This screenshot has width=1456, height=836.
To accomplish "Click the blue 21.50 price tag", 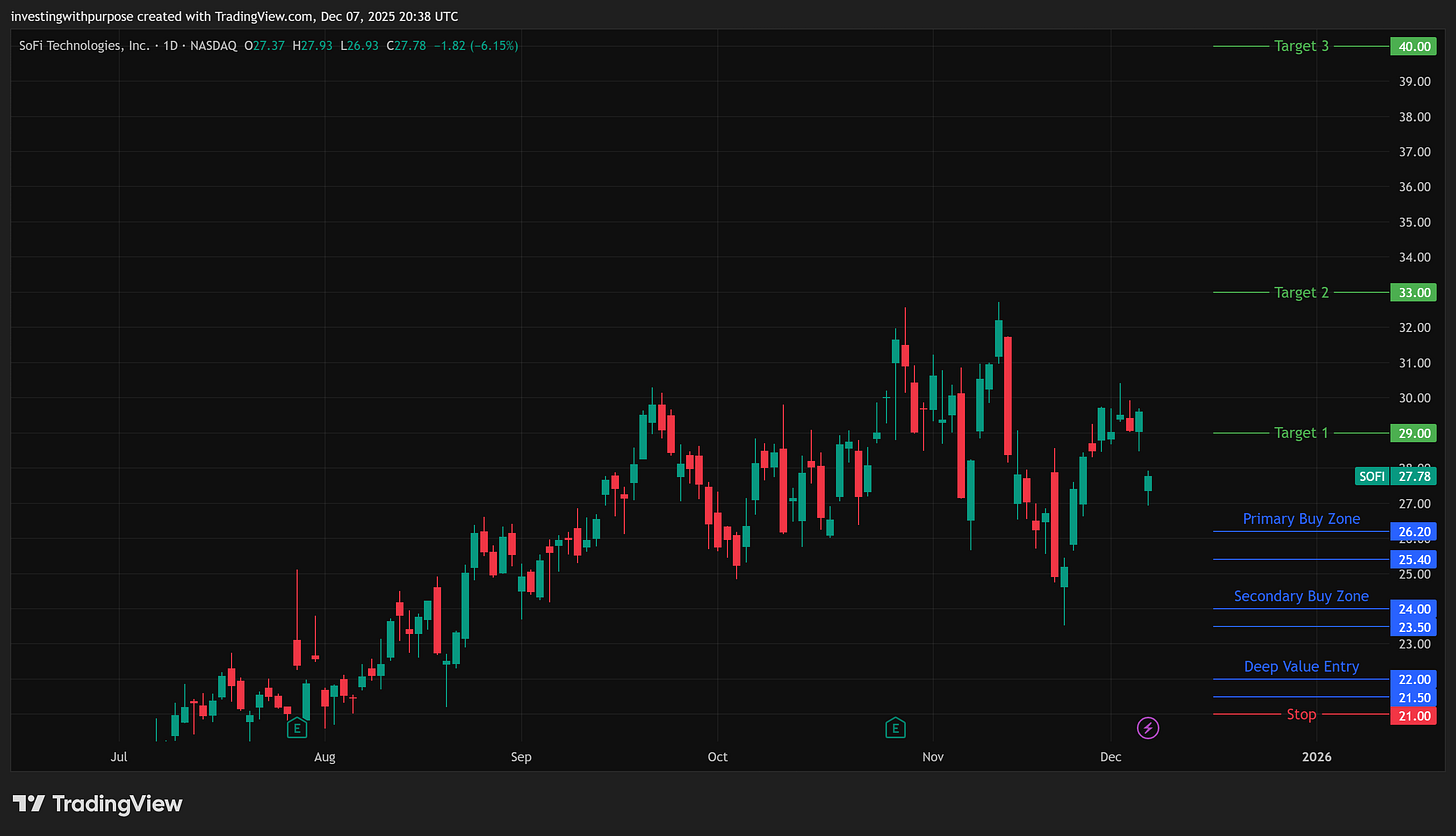I will point(1414,697).
